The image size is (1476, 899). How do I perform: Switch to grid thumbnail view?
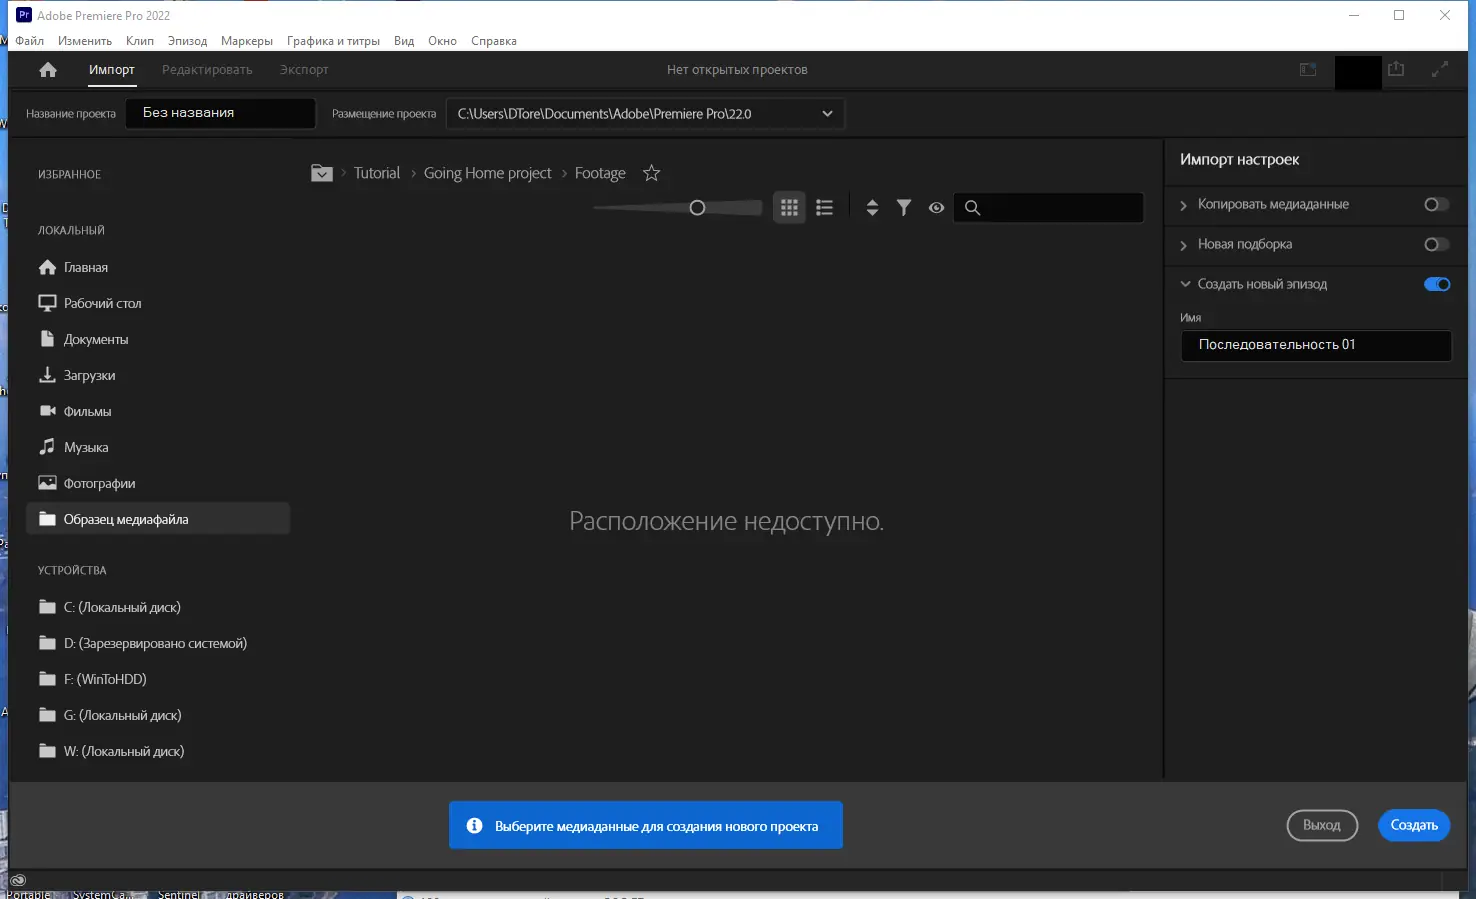pyautogui.click(x=789, y=208)
